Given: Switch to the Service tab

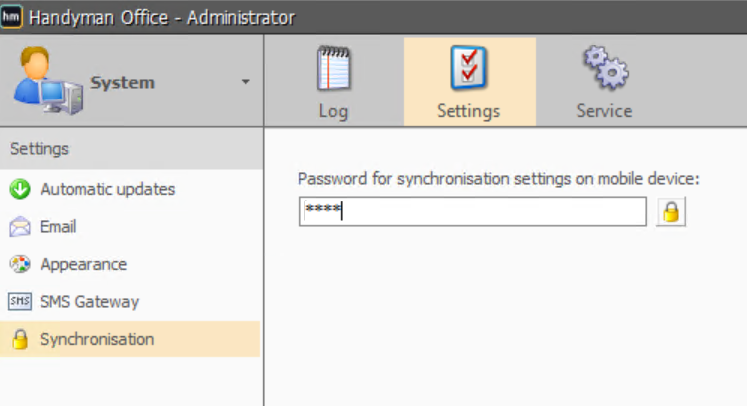Looking at the screenshot, I should [x=605, y=82].
